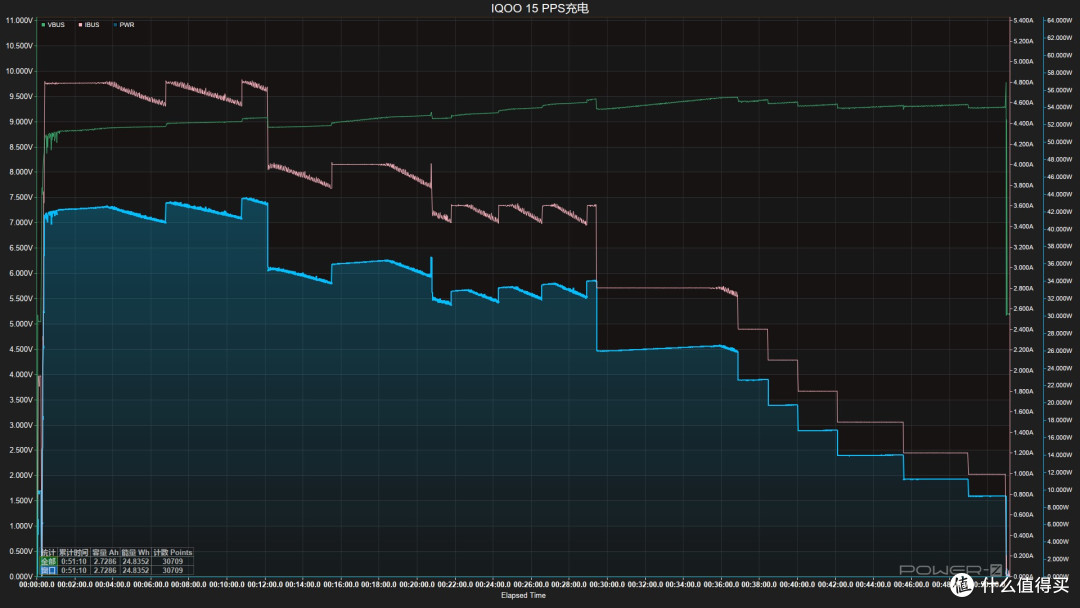Click the 统计 header in stats table
This screenshot has height=608, width=1080.
click(x=49, y=552)
